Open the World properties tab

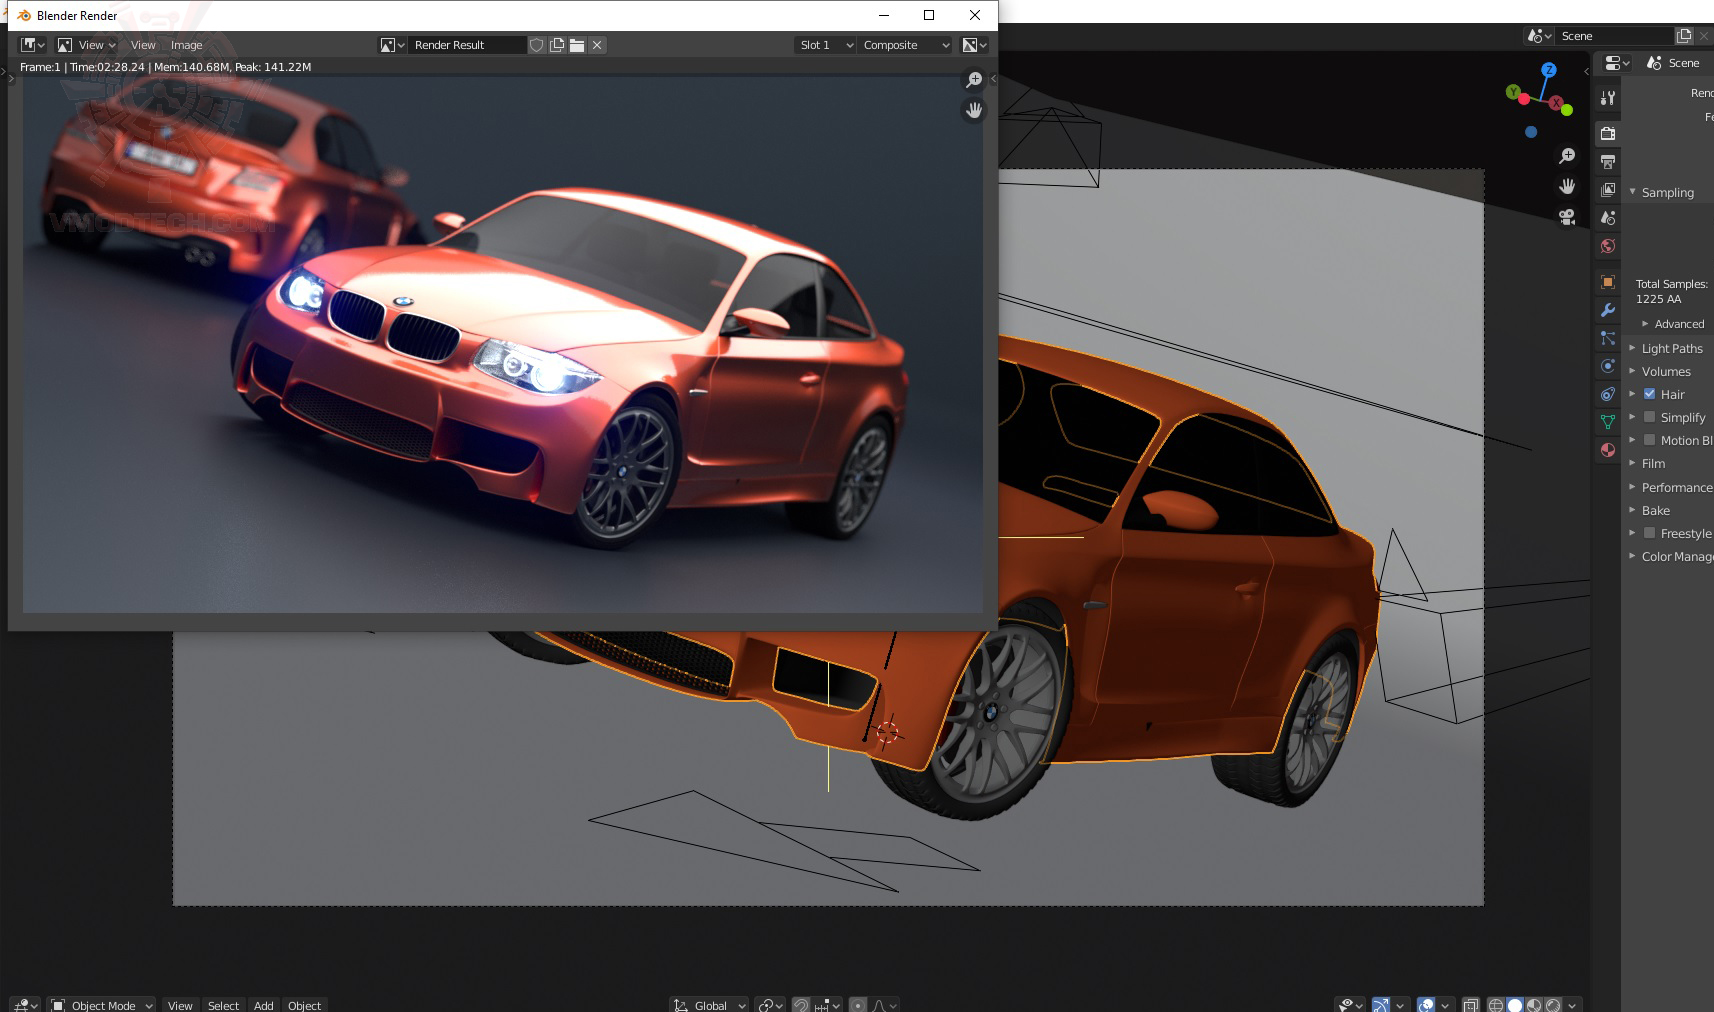click(x=1608, y=246)
